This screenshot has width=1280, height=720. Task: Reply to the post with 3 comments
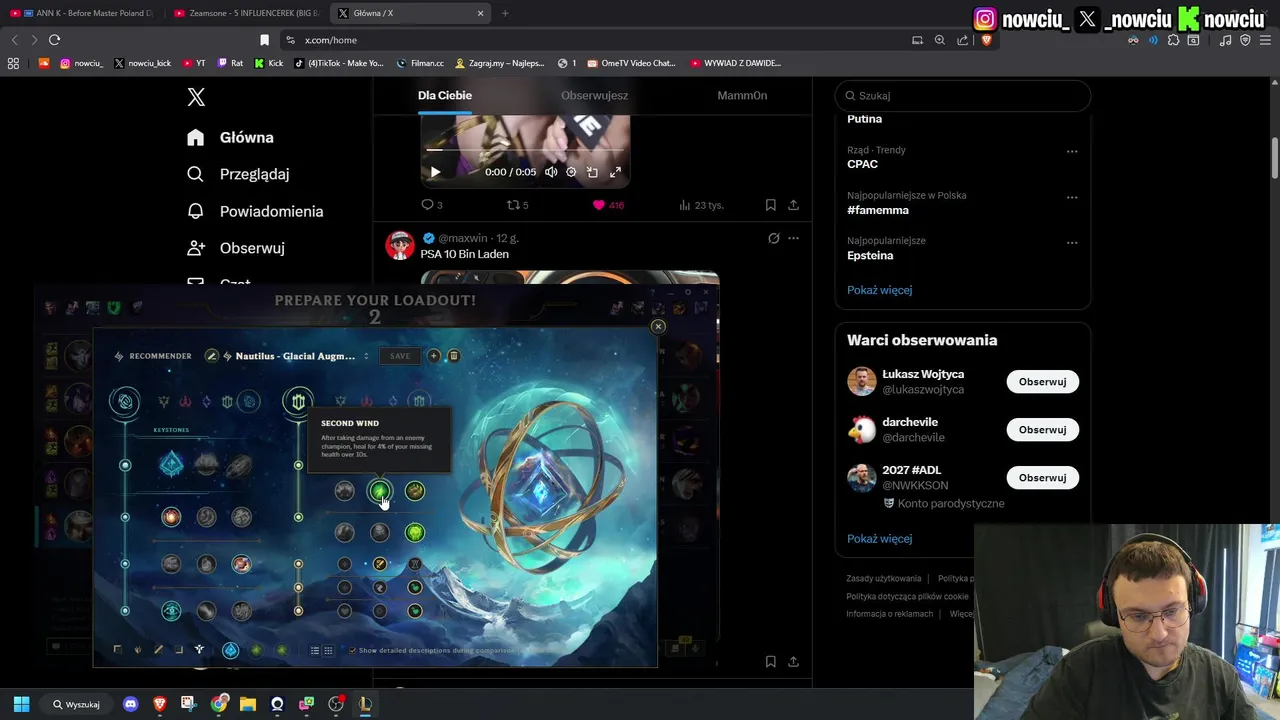click(x=427, y=205)
